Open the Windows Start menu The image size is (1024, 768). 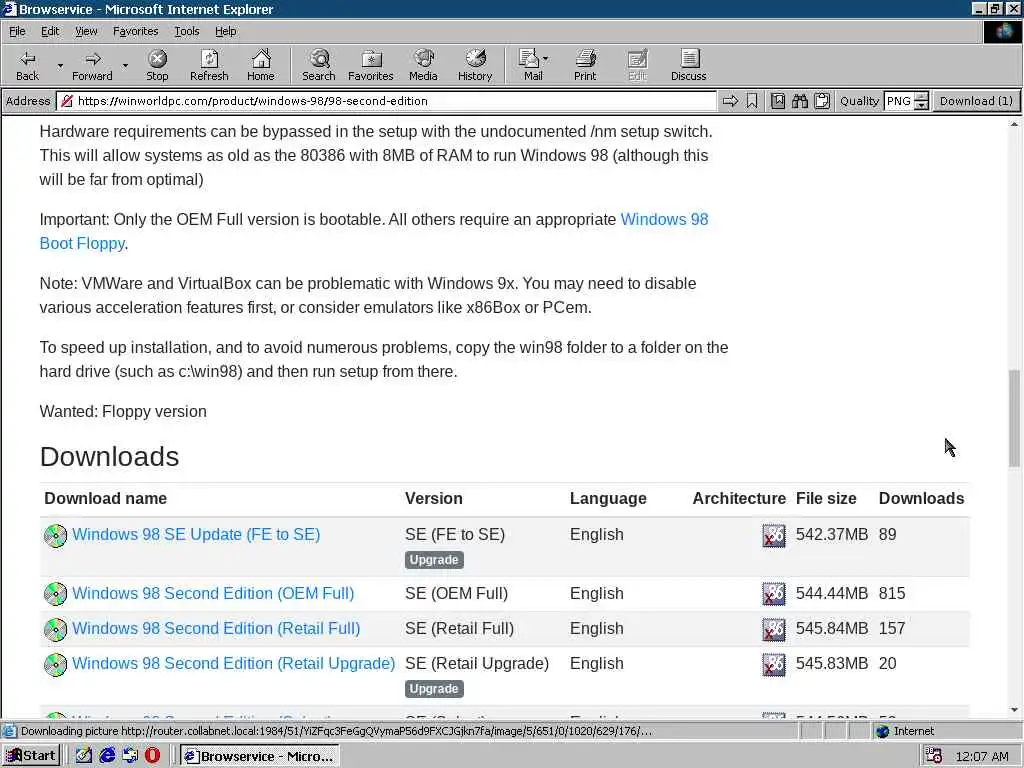[31, 756]
